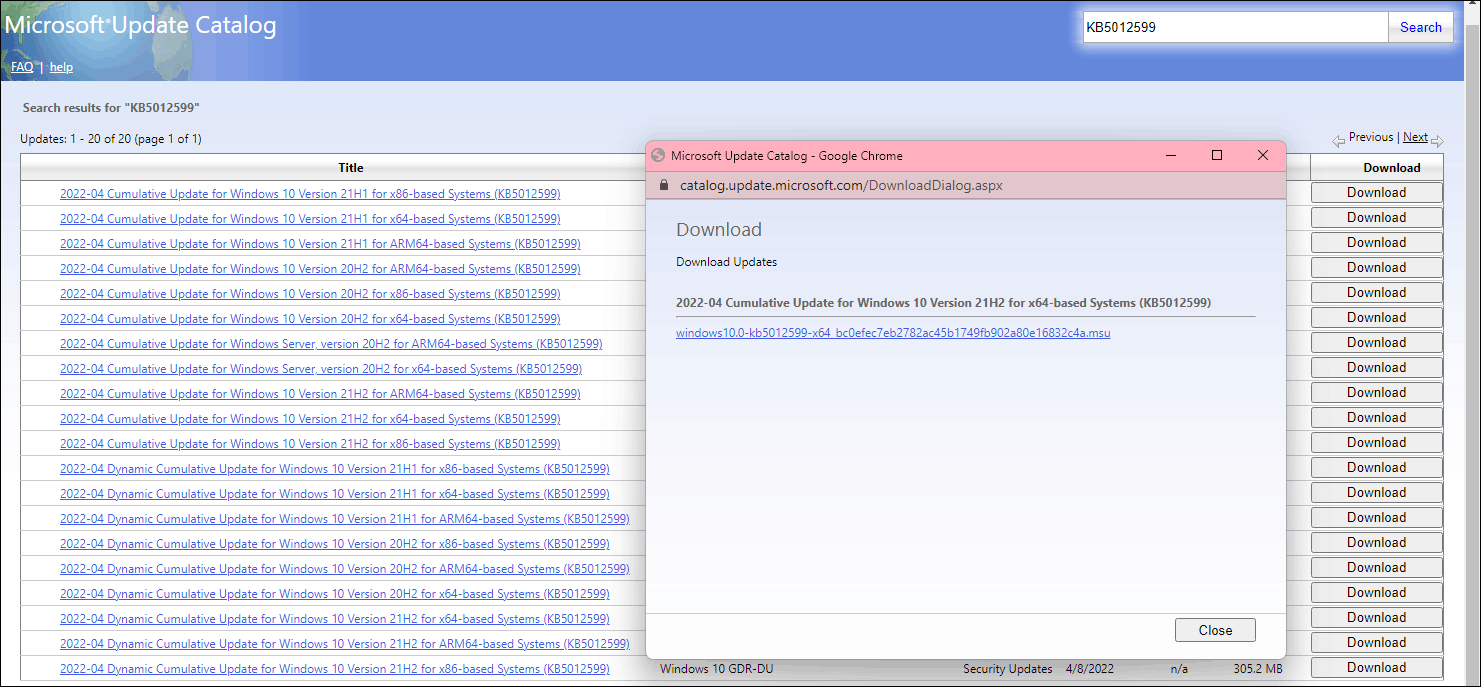Open 21H2 ARM64 Dynamic Cumulative Update link
Image resolution: width=1481 pixels, height=687 pixels.
coord(345,644)
